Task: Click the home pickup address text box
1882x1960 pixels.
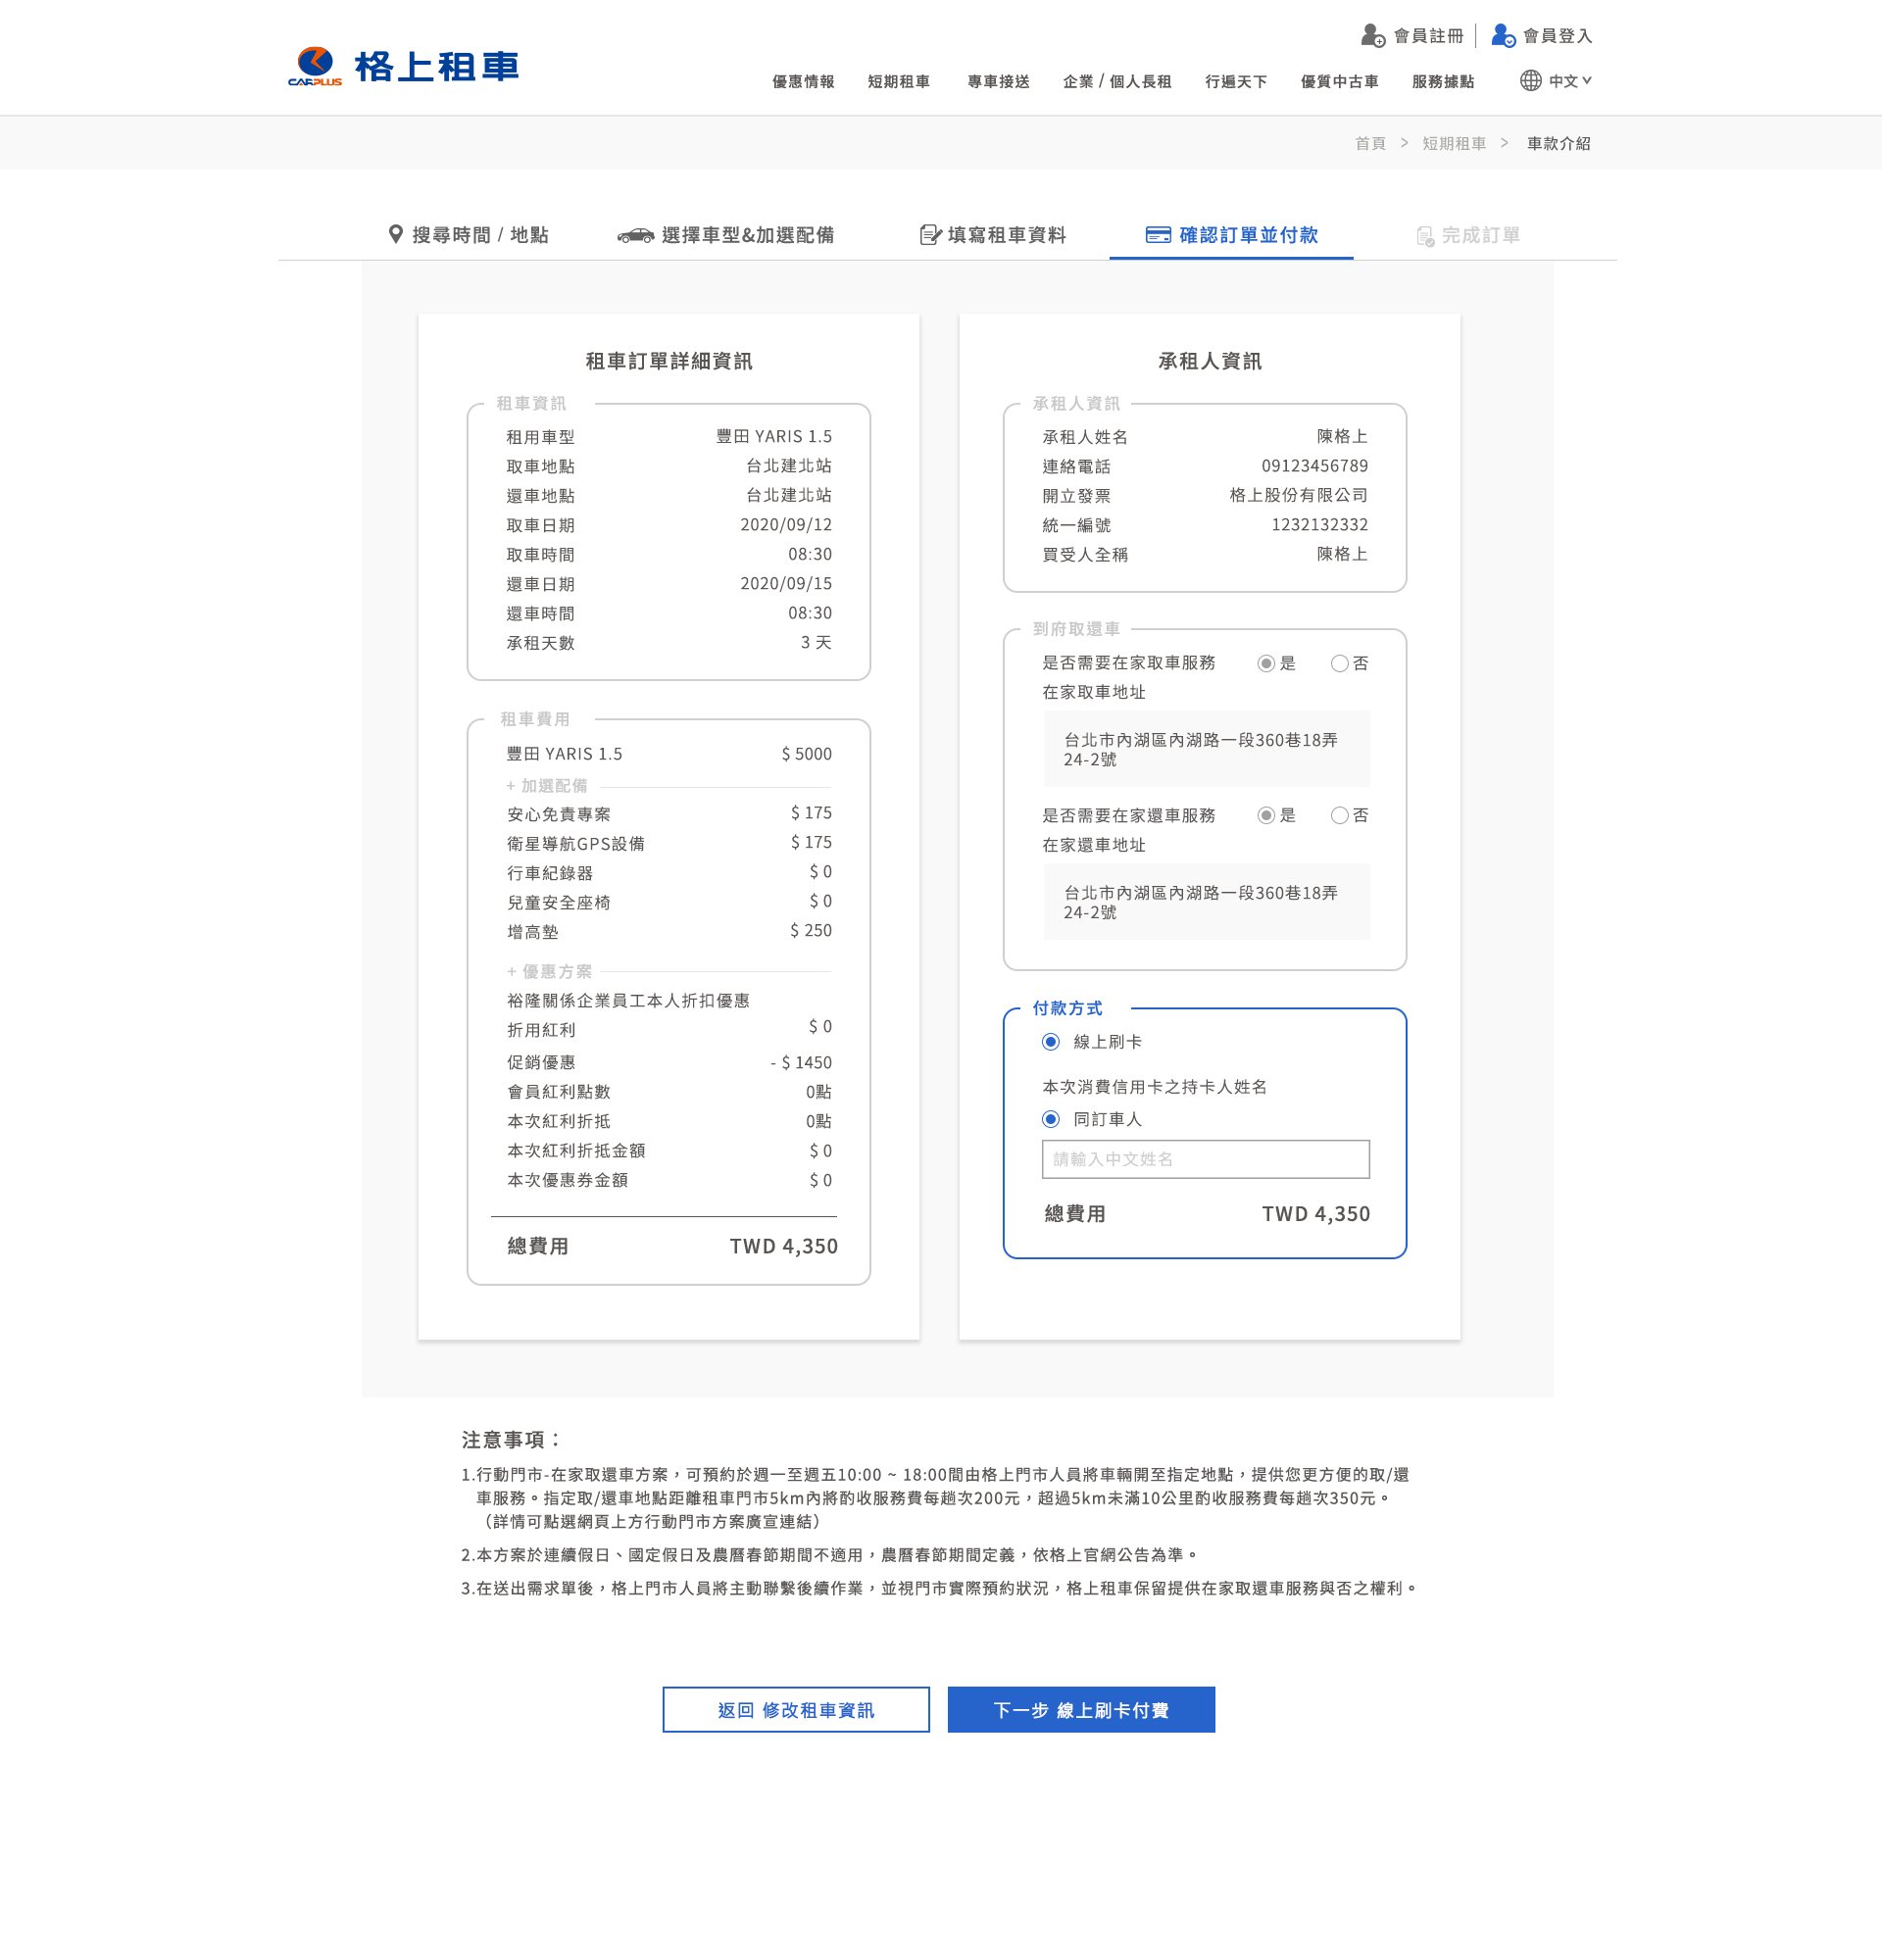Action: coord(1207,749)
